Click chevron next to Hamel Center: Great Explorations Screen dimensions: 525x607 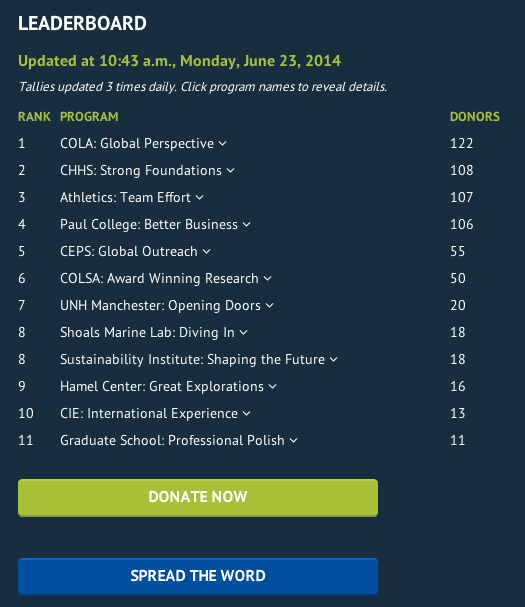click(273, 387)
